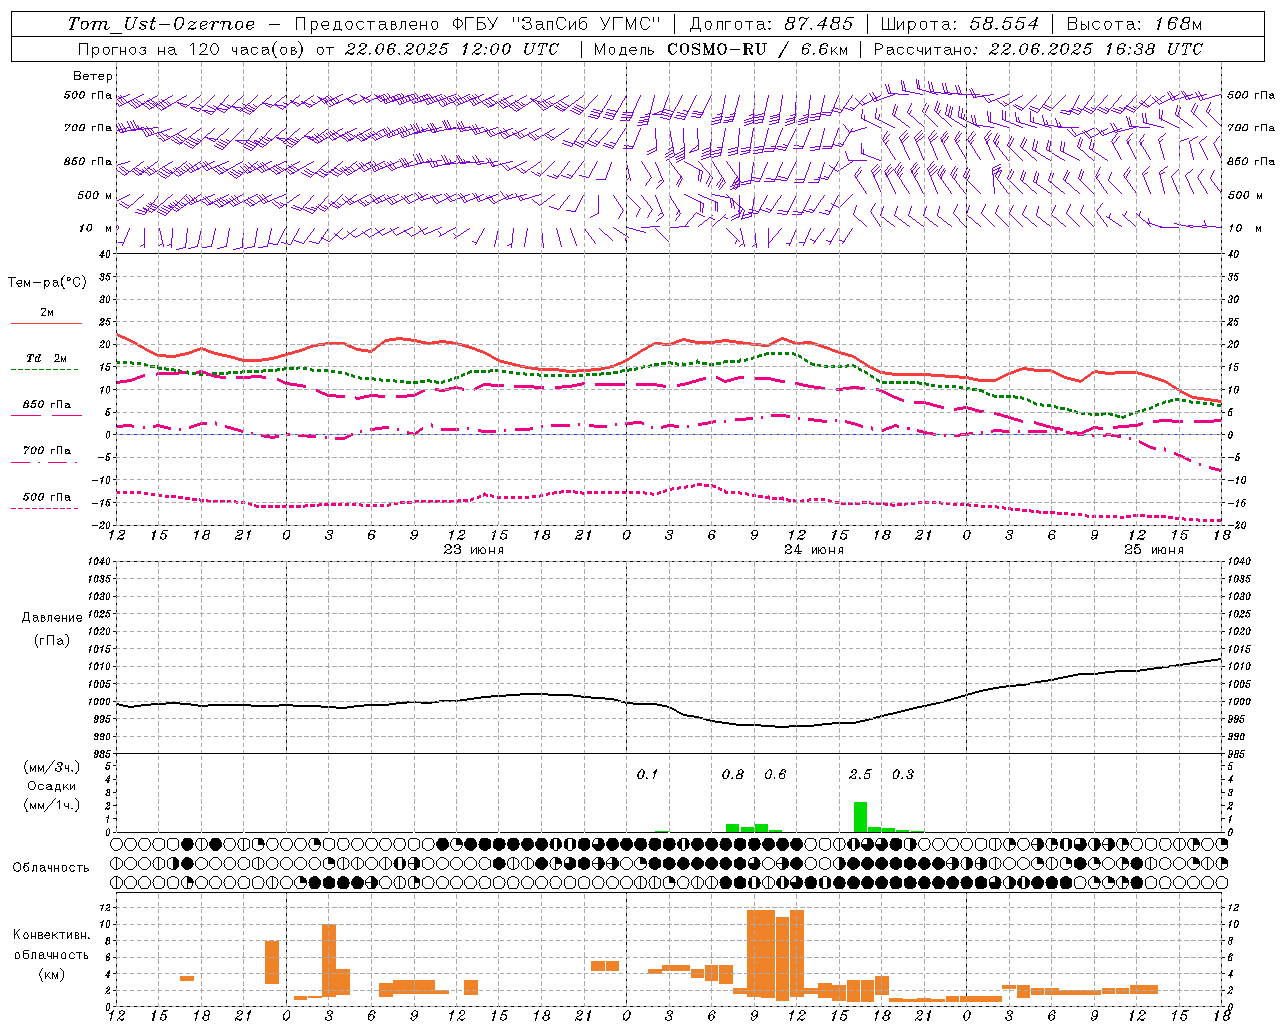Click the tallest green precipitation bar

coord(860,817)
